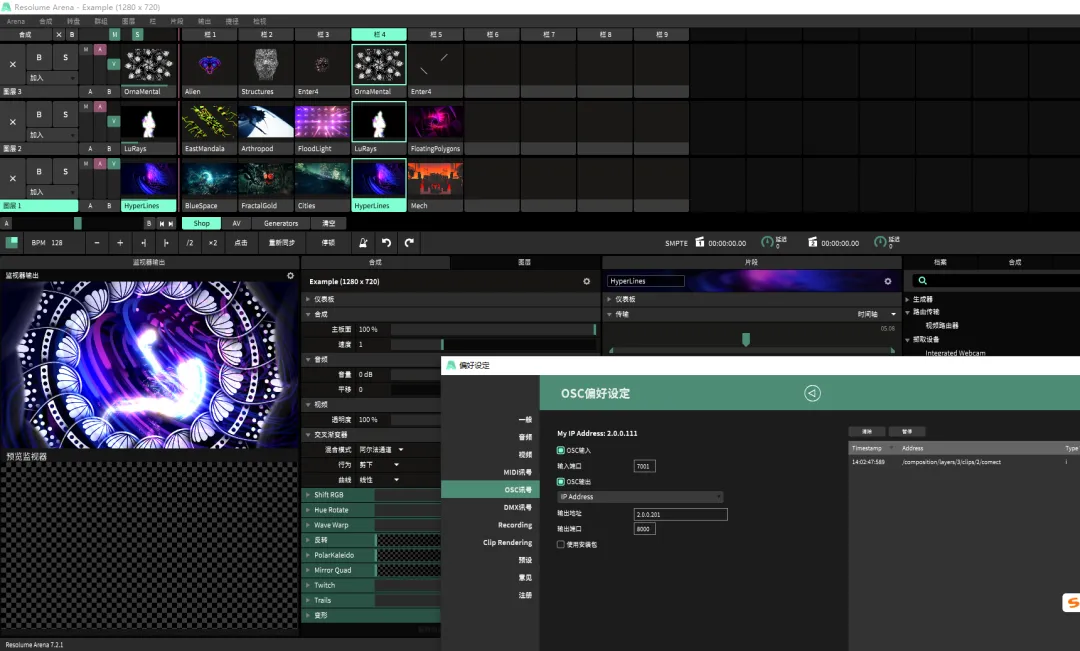
Task: Click the 输出地址 2.0.0.201 field
Action: (680, 514)
